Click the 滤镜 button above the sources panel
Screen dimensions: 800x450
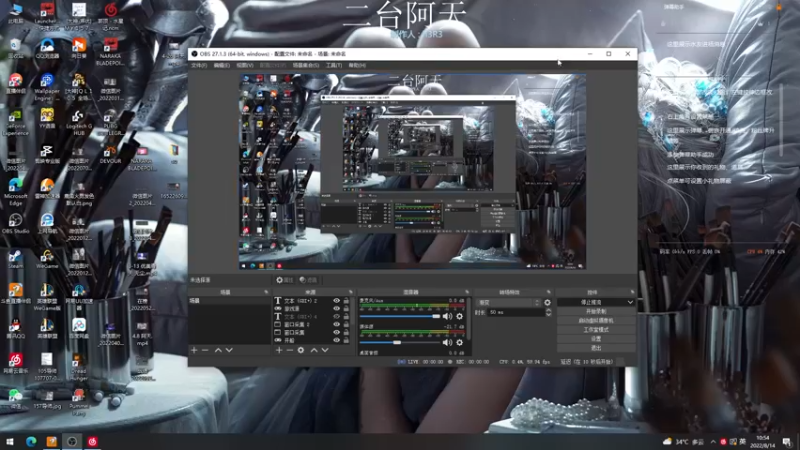click(x=308, y=280)
